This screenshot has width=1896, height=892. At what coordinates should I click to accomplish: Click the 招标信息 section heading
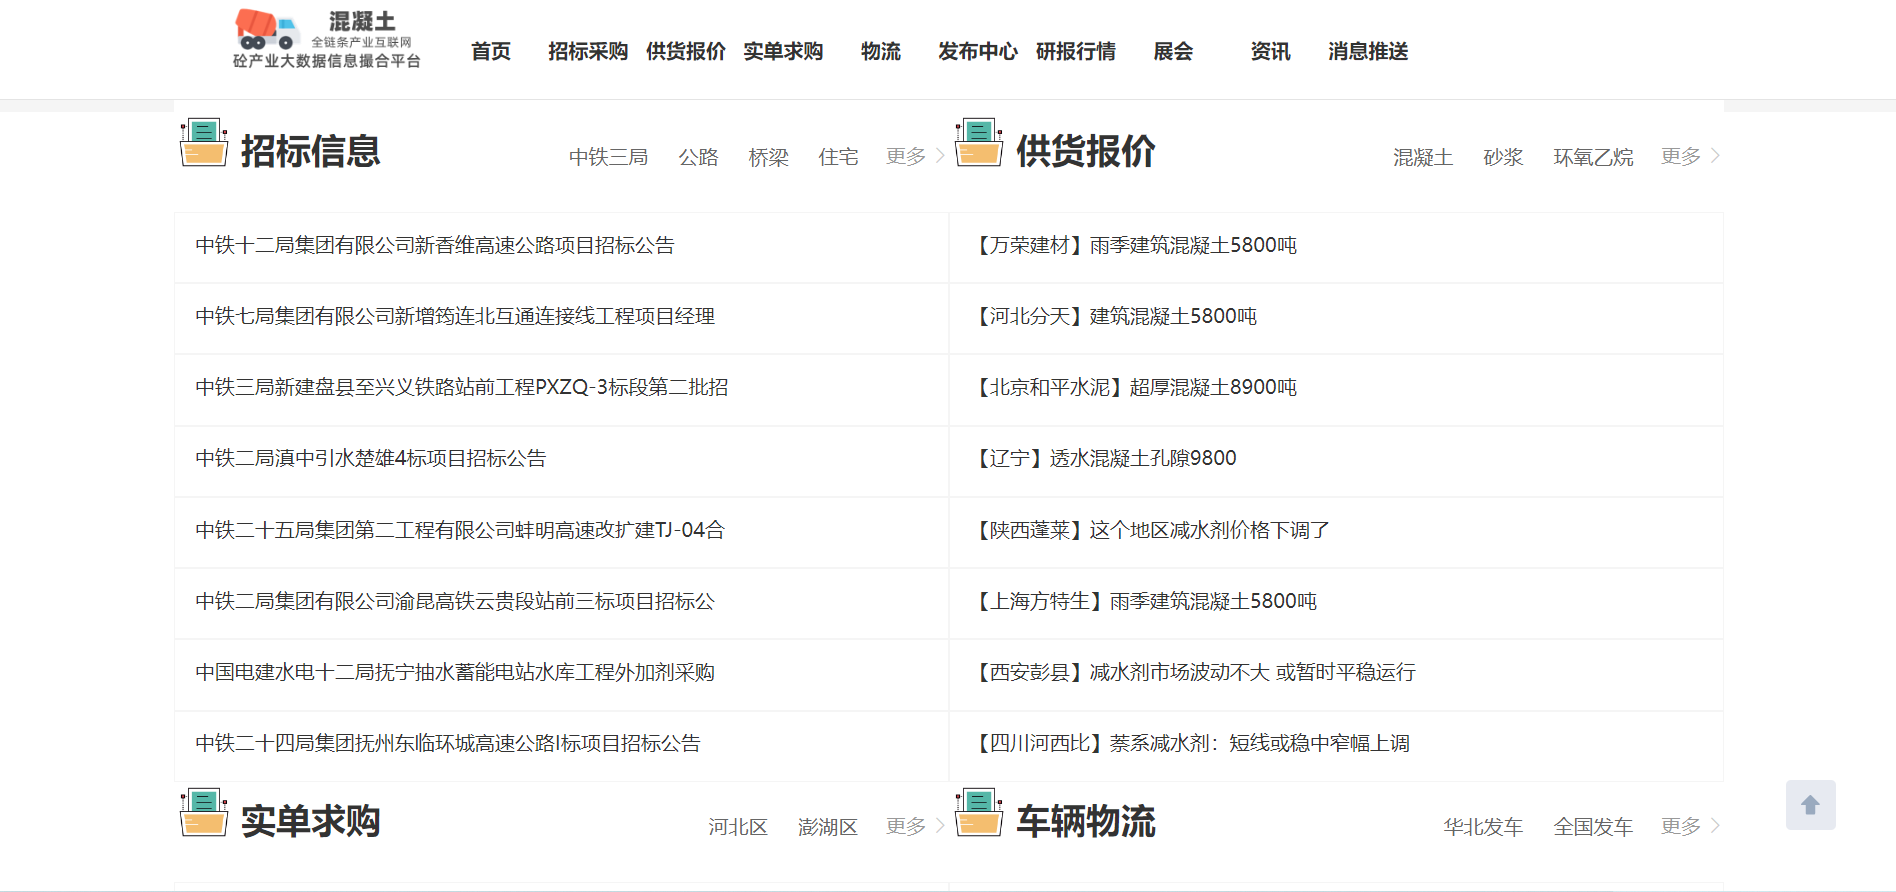[310, 152]
